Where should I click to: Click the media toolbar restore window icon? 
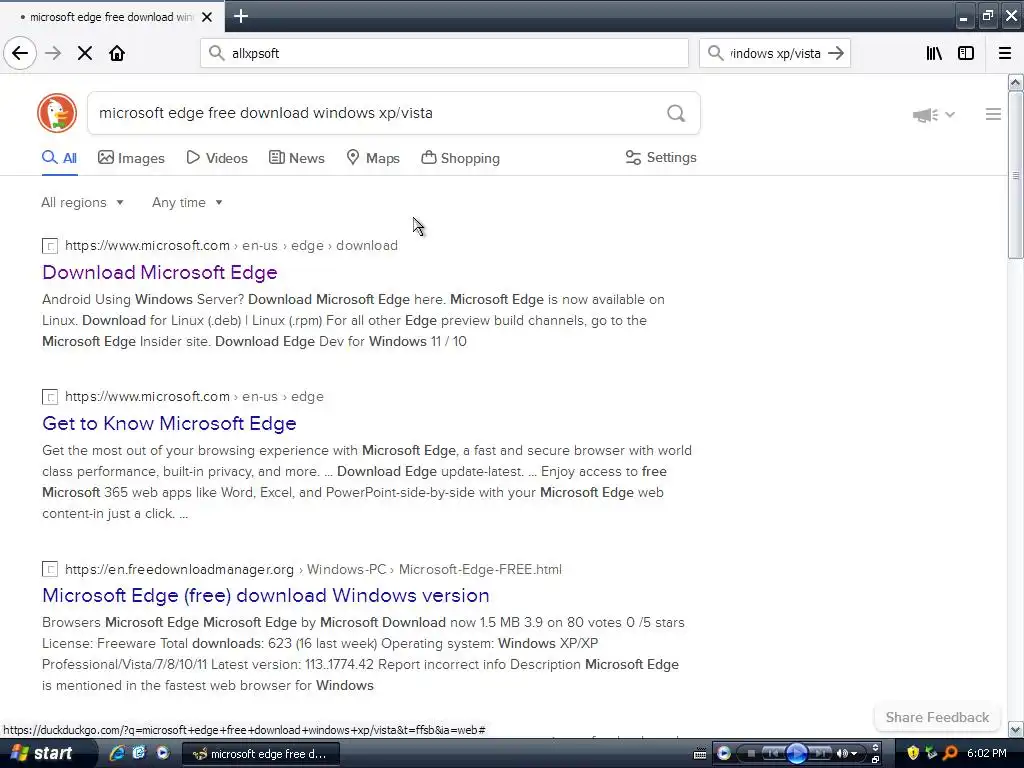[x=876, y=759]
